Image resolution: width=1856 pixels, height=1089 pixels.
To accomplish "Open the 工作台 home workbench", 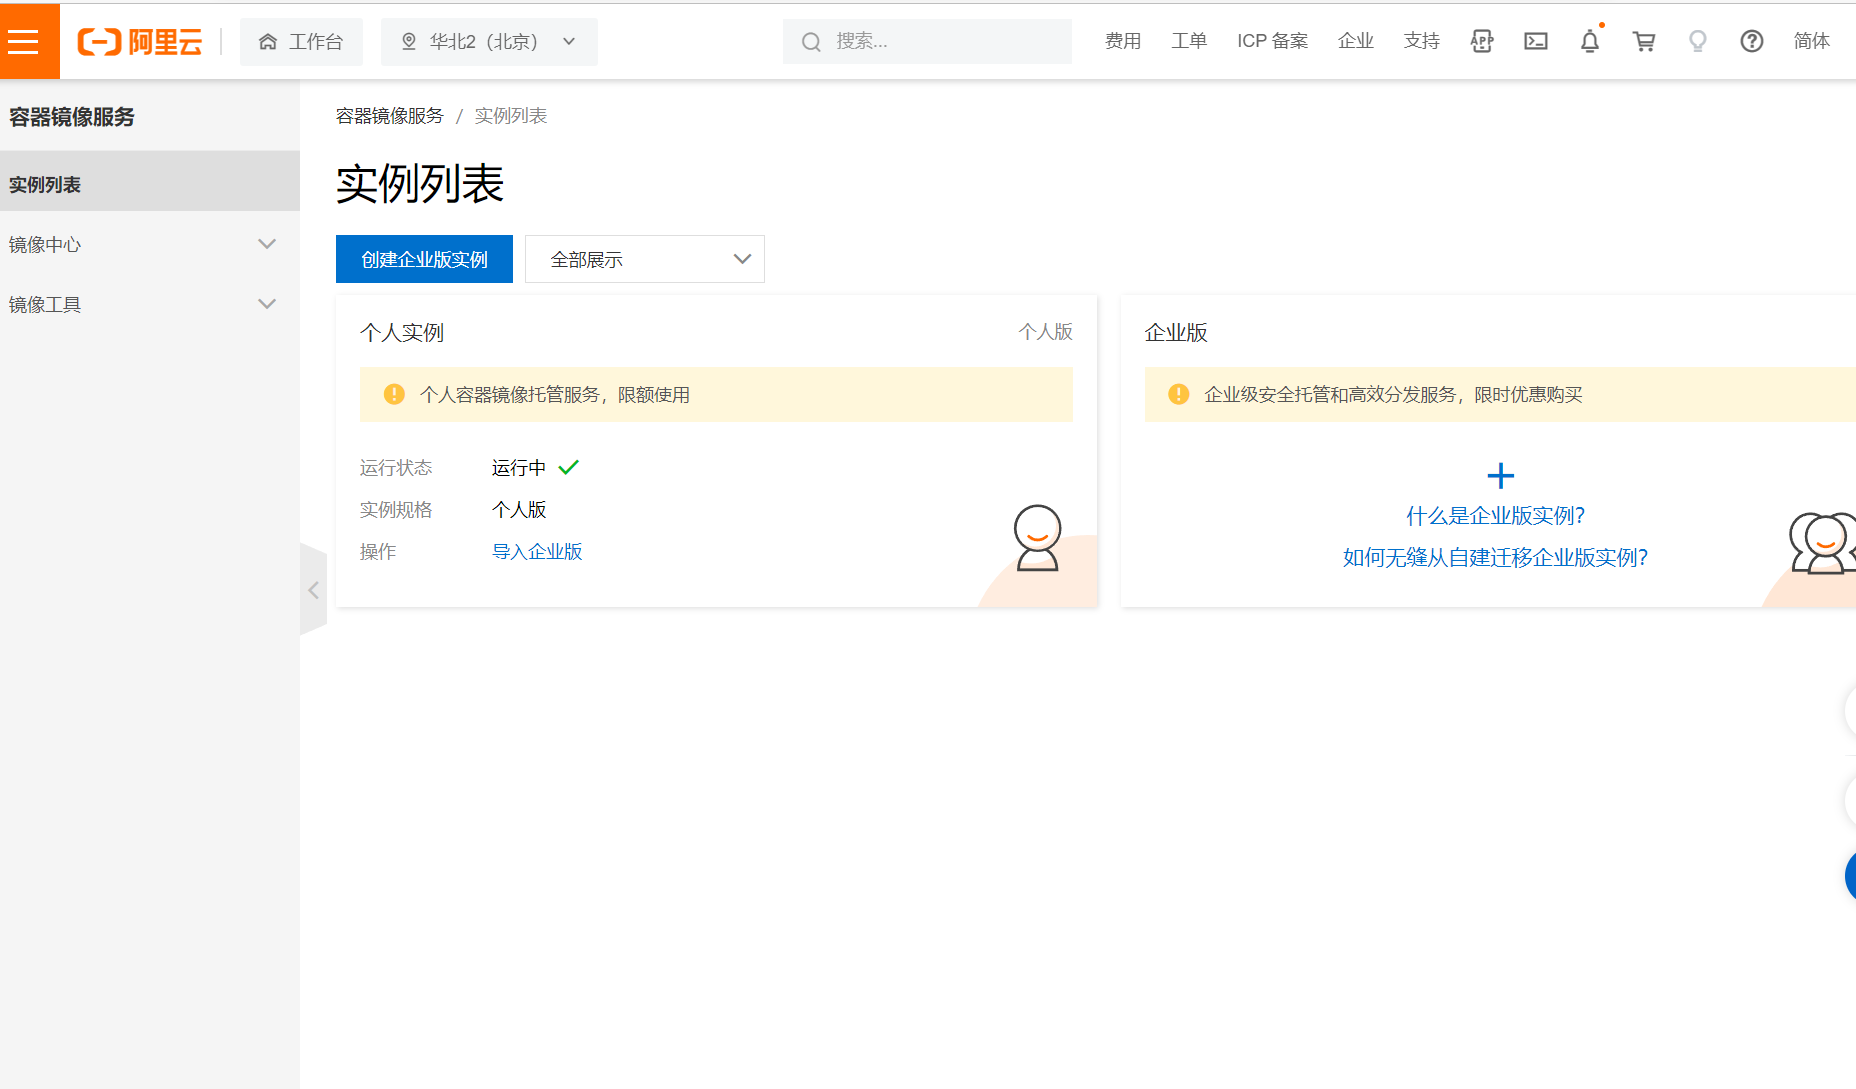I will pyautogui.click(x=301, y=41).
